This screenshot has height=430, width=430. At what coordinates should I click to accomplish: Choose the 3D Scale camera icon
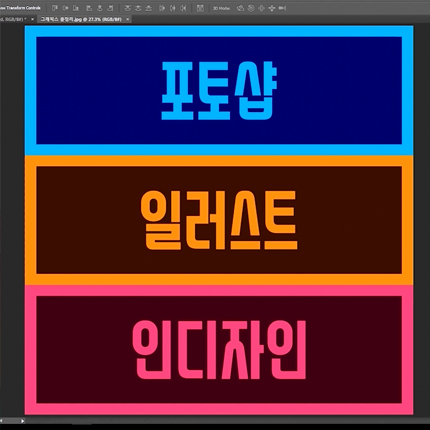(x=282, y=8)
